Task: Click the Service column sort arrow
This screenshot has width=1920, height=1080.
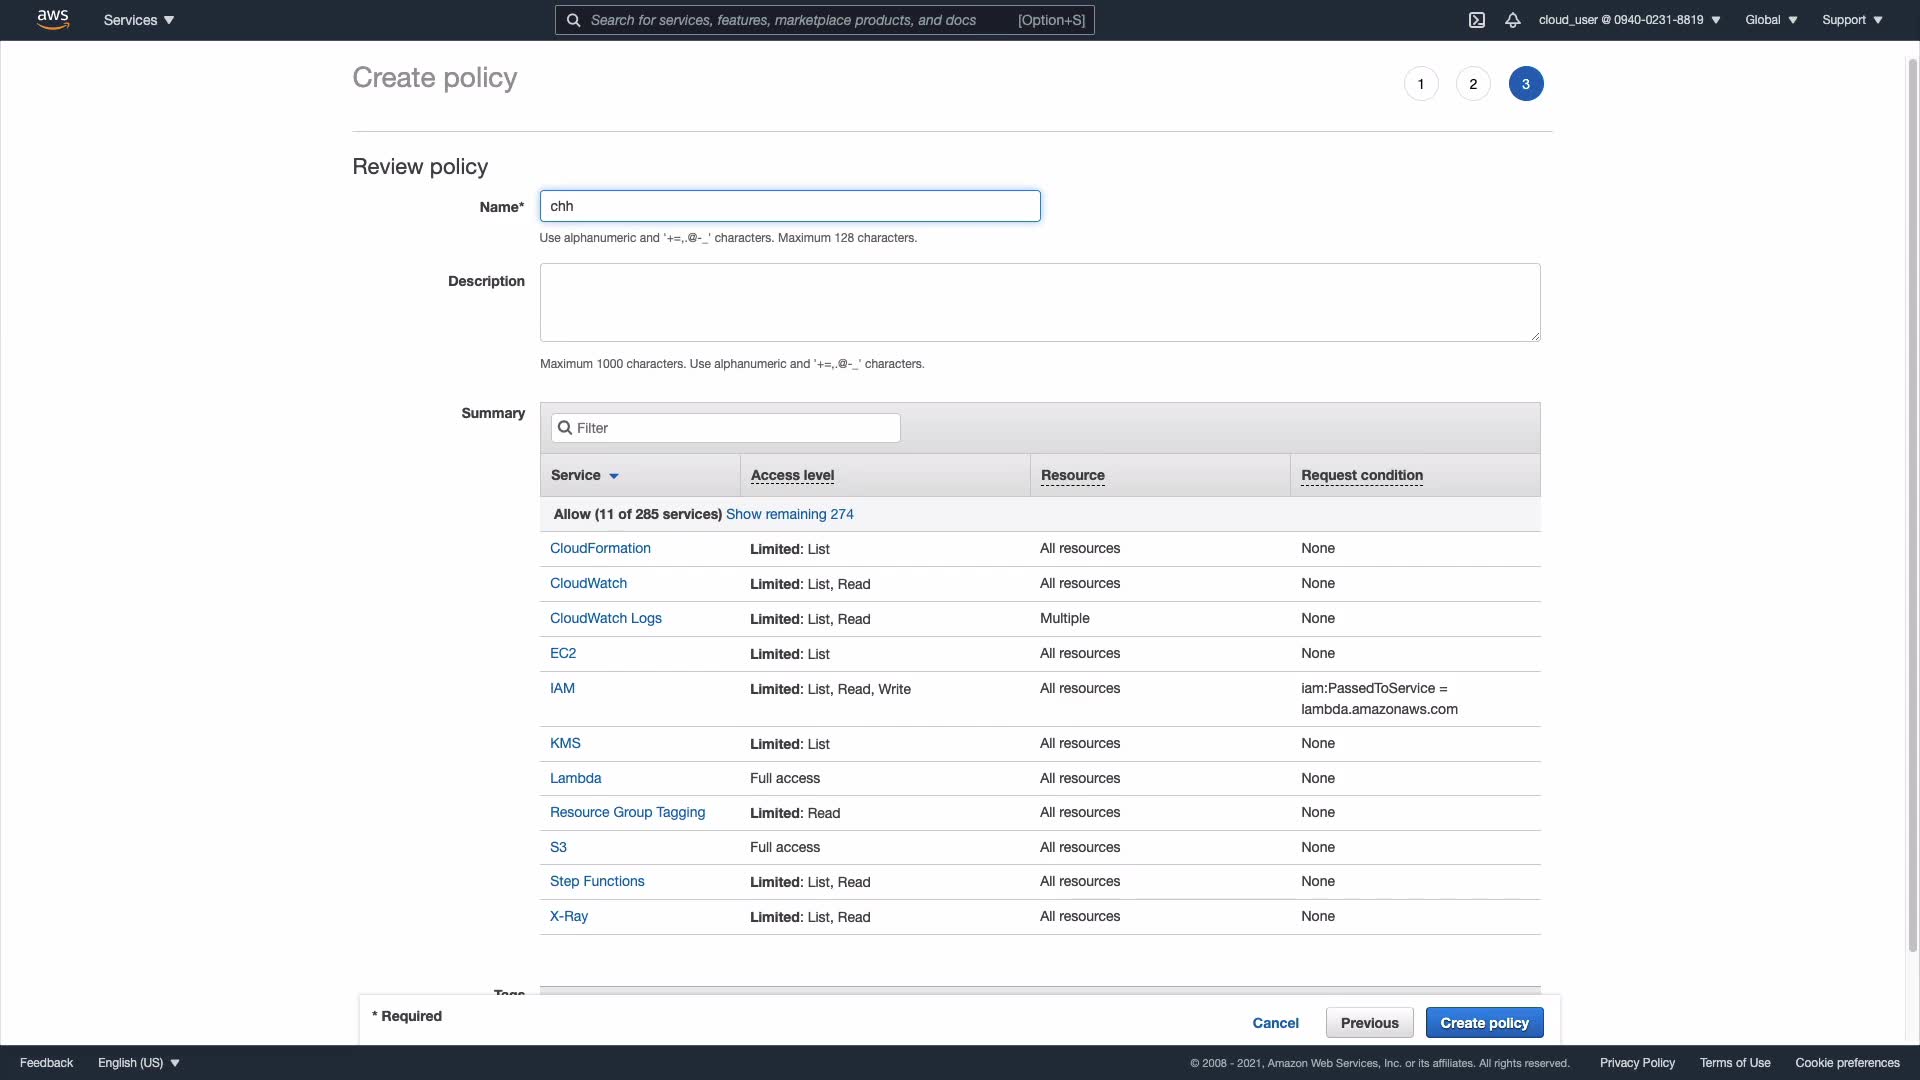Action: pyautogui.click(x=614, y=476)
